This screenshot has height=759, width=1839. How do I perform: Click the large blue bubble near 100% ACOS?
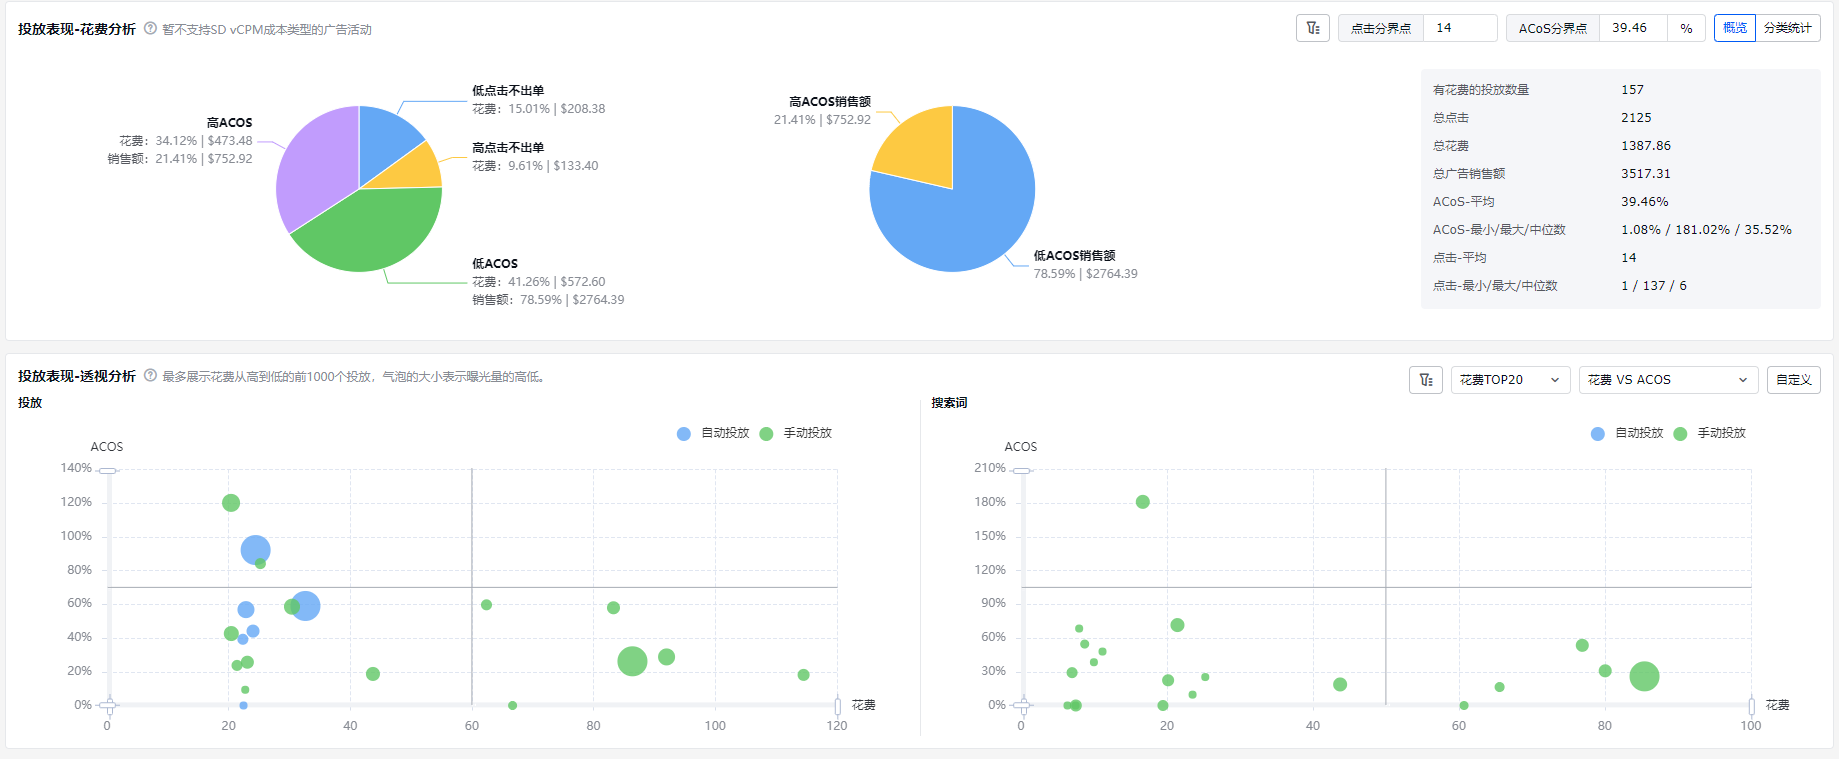pos(255,549)
